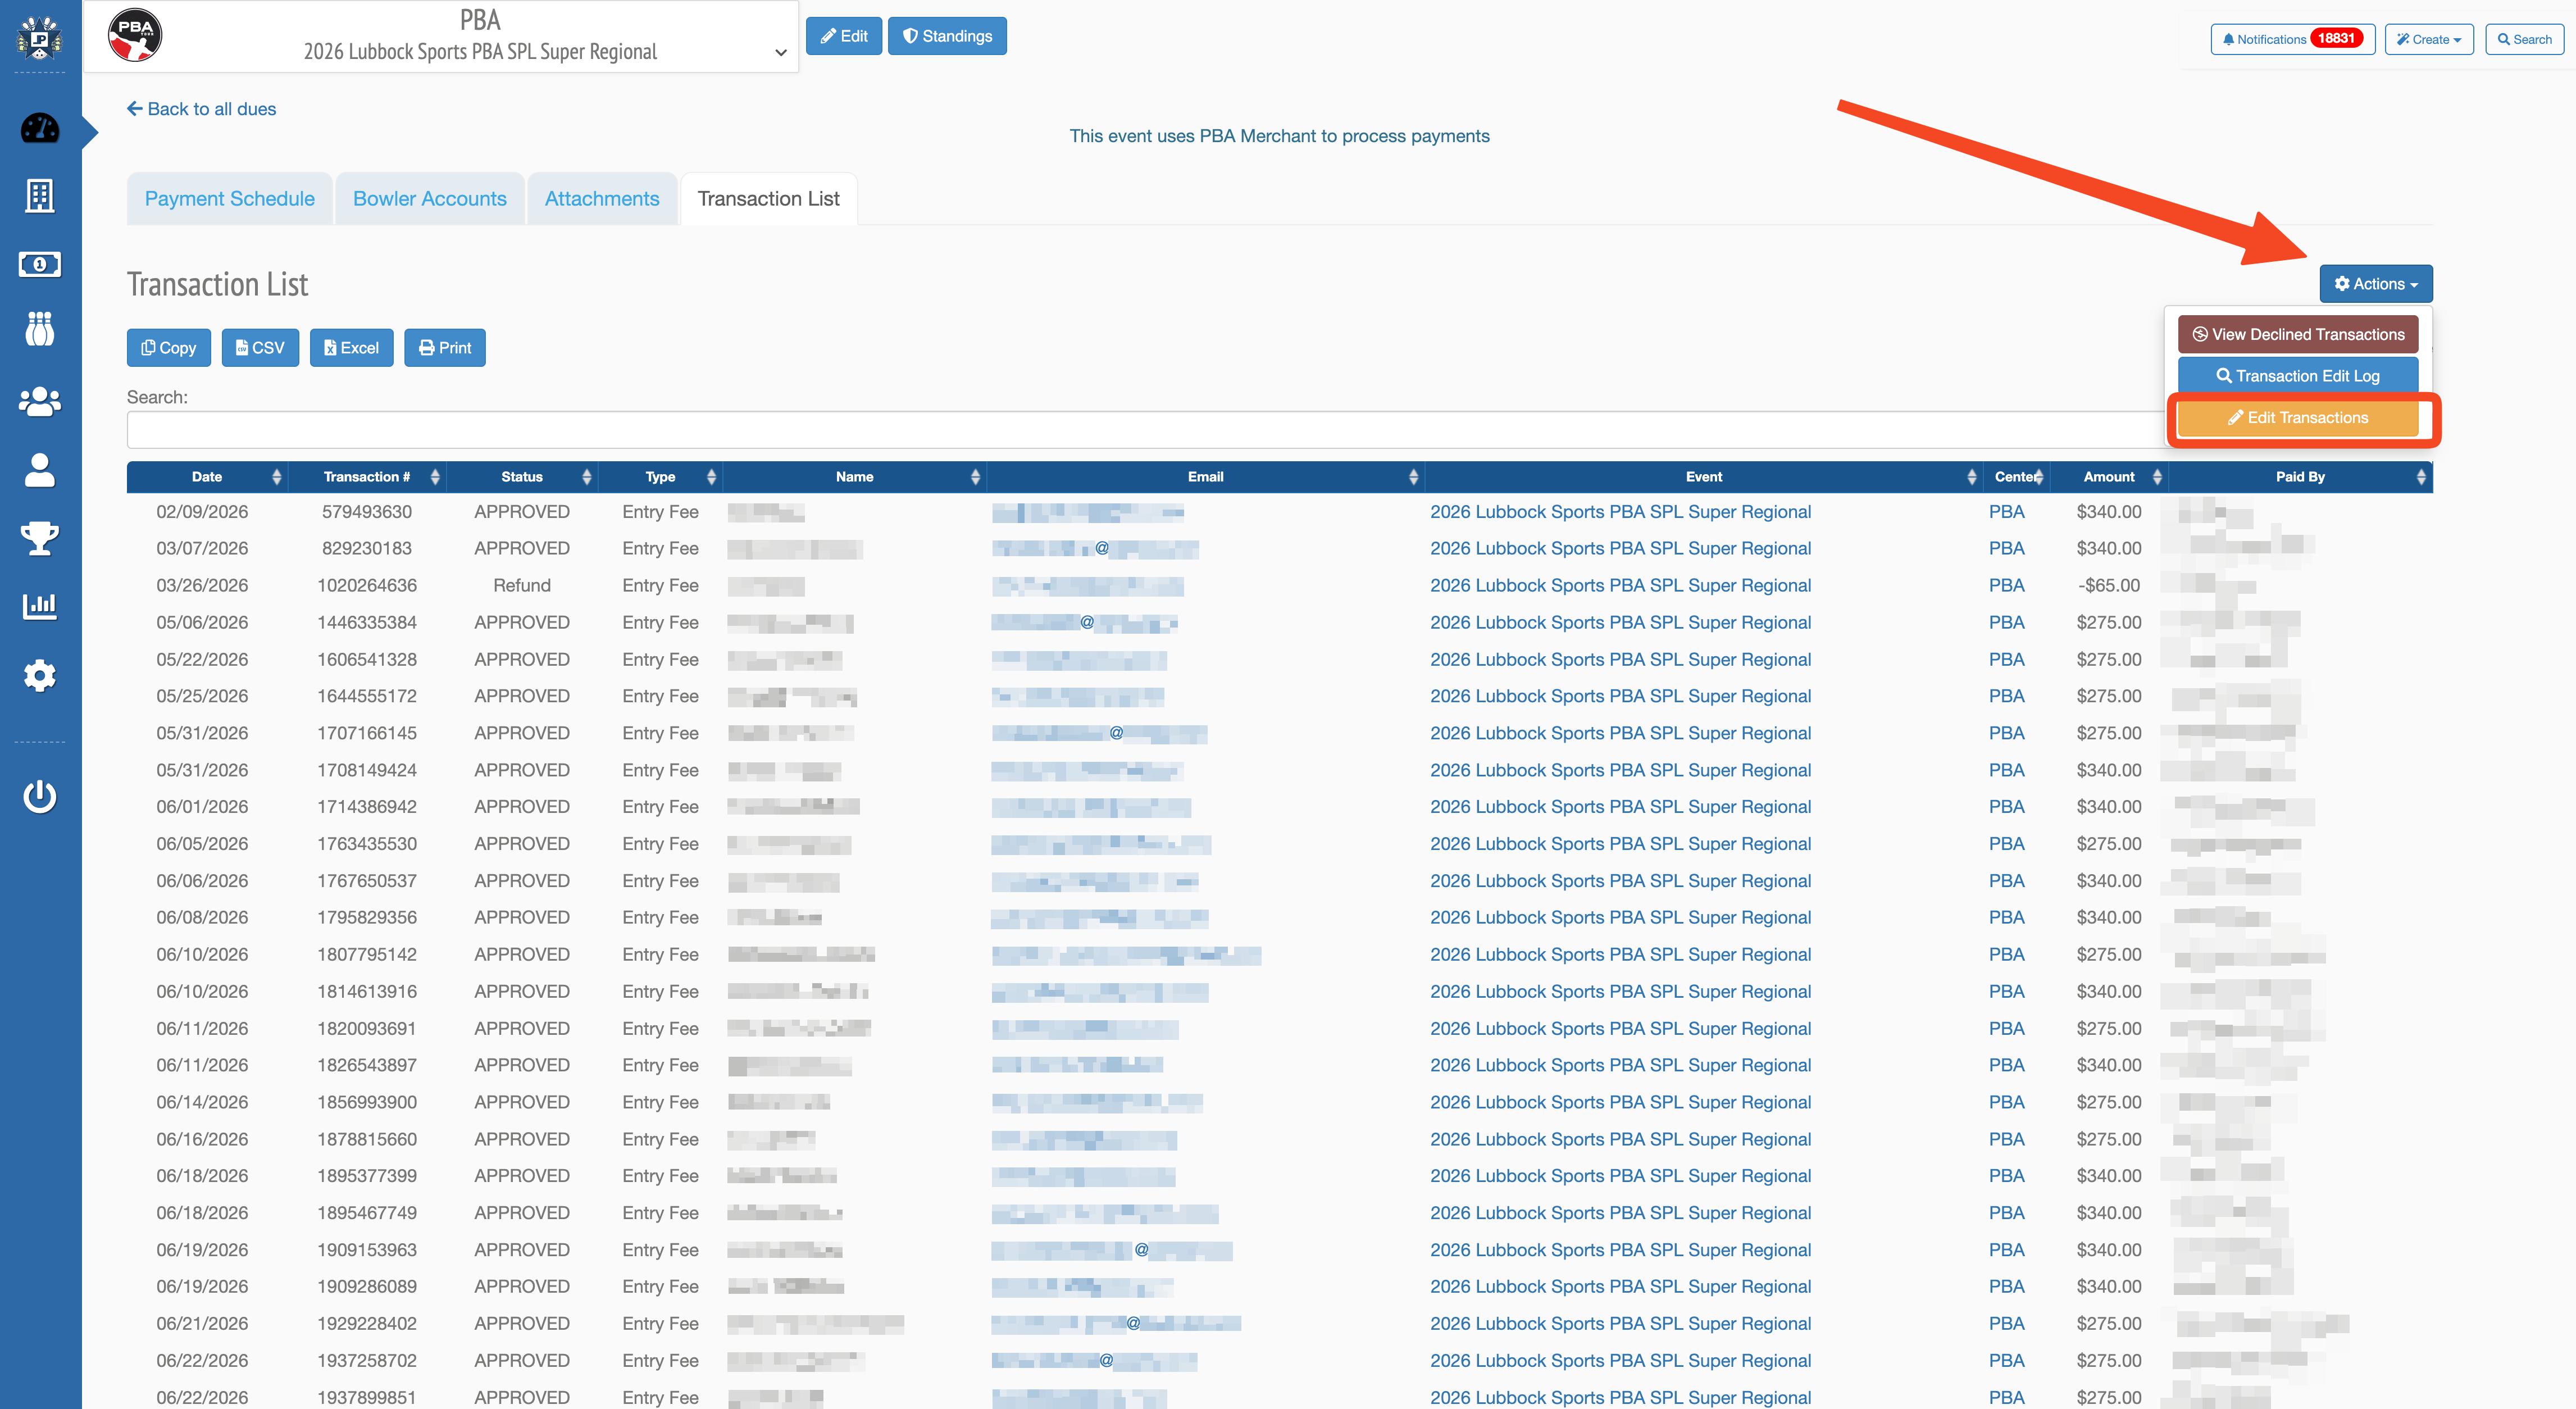Sort by the Transaction # column header
This screenshot has height=1409, width=2576.
[x=367, y=477]
